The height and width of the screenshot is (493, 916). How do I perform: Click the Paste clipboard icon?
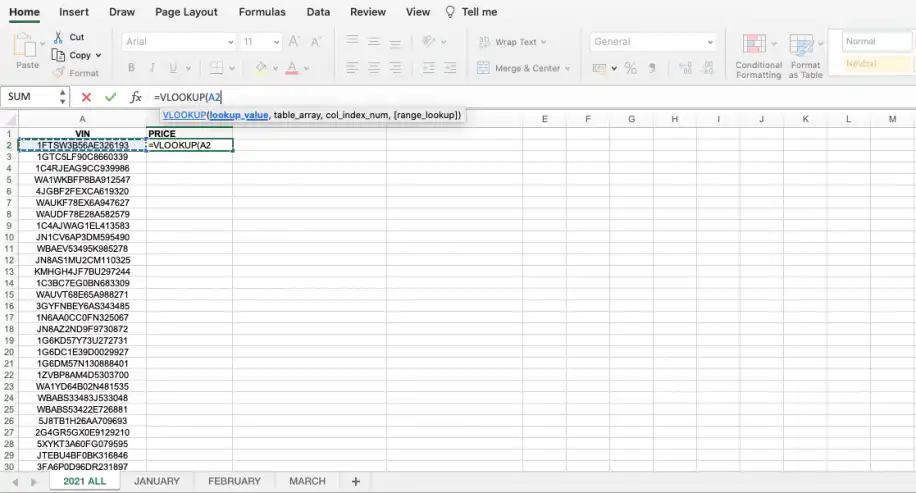coord(24,45)
